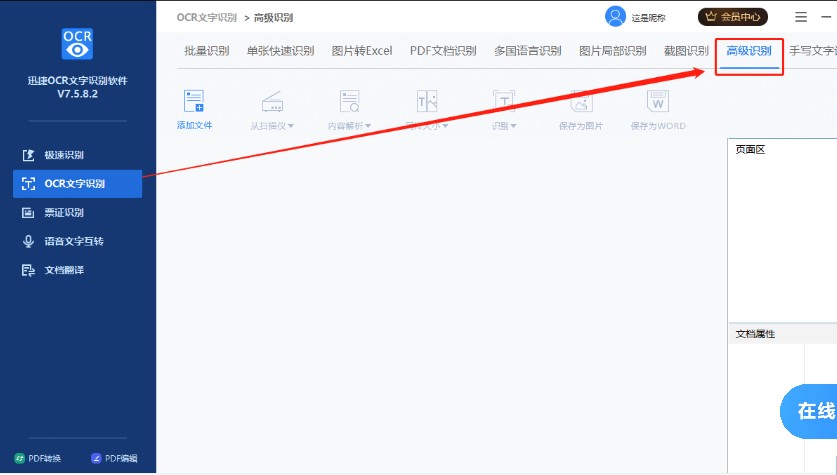
Task: Click the 页面区 panel label
Action: [x=750, y=149]
